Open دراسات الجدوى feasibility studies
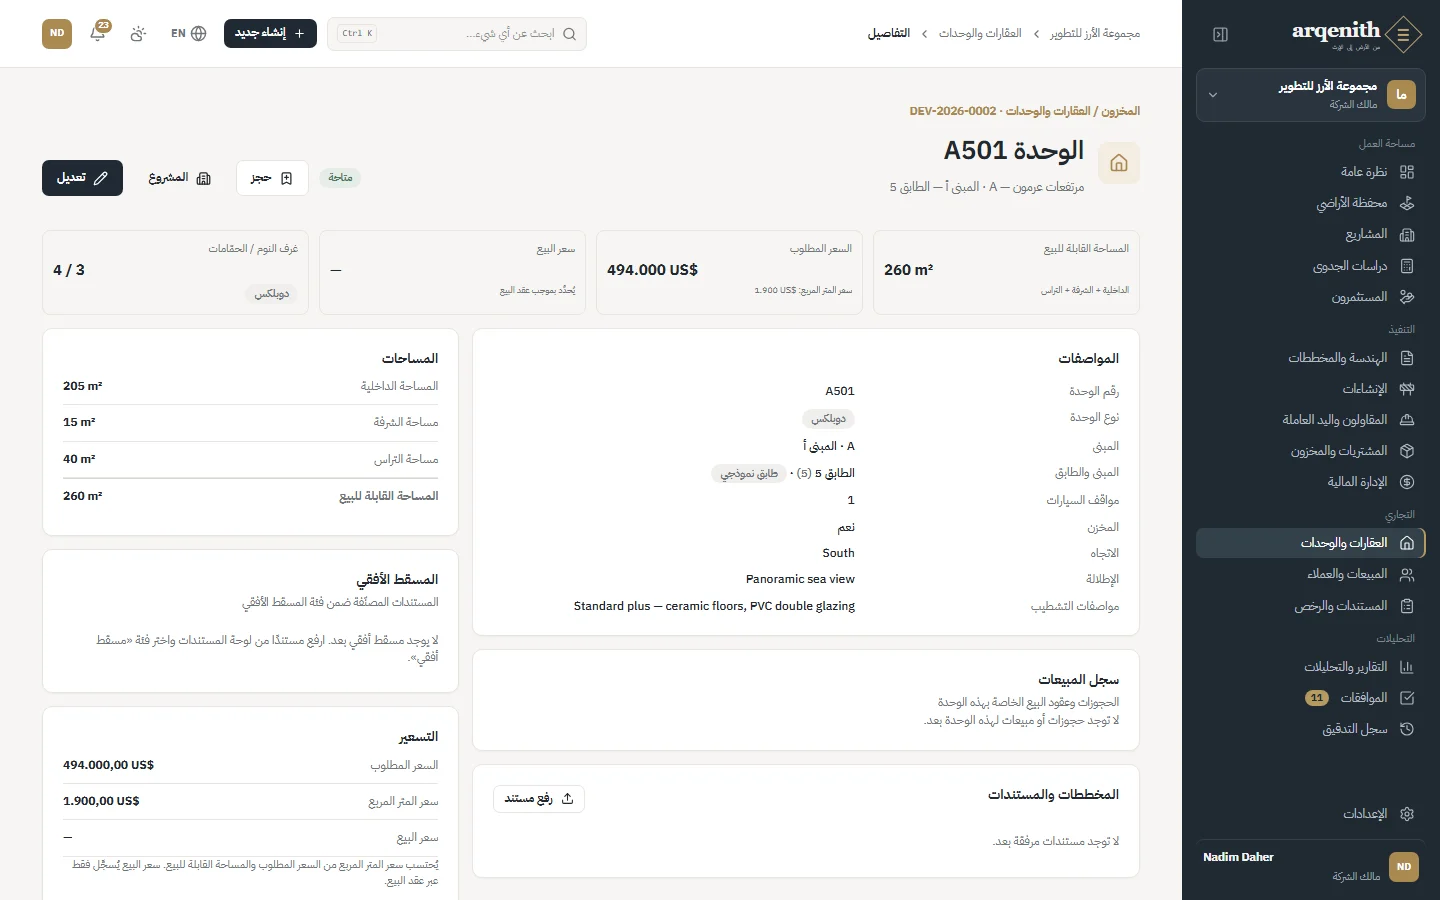The width and height of the screenshot is (1440, 900). (1310, 266)
